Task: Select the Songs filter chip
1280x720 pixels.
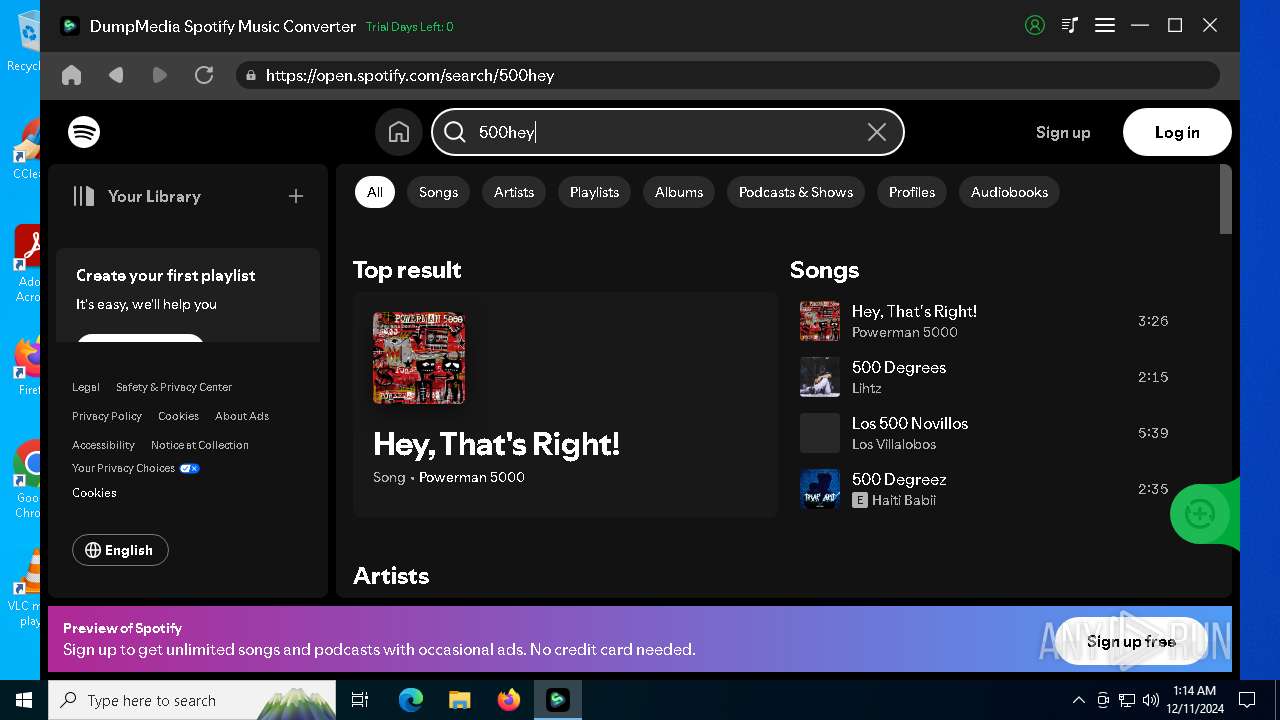Action: point(438,192)
